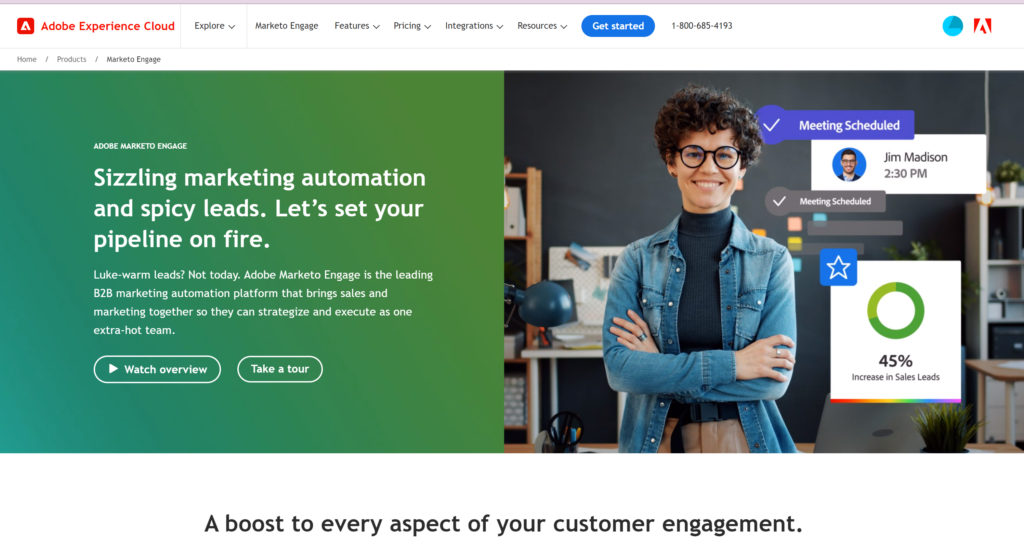Click the gray checkmark on smaller Meeting Scheduled
The image size is (1024, 550).
[x=779, y=201]
